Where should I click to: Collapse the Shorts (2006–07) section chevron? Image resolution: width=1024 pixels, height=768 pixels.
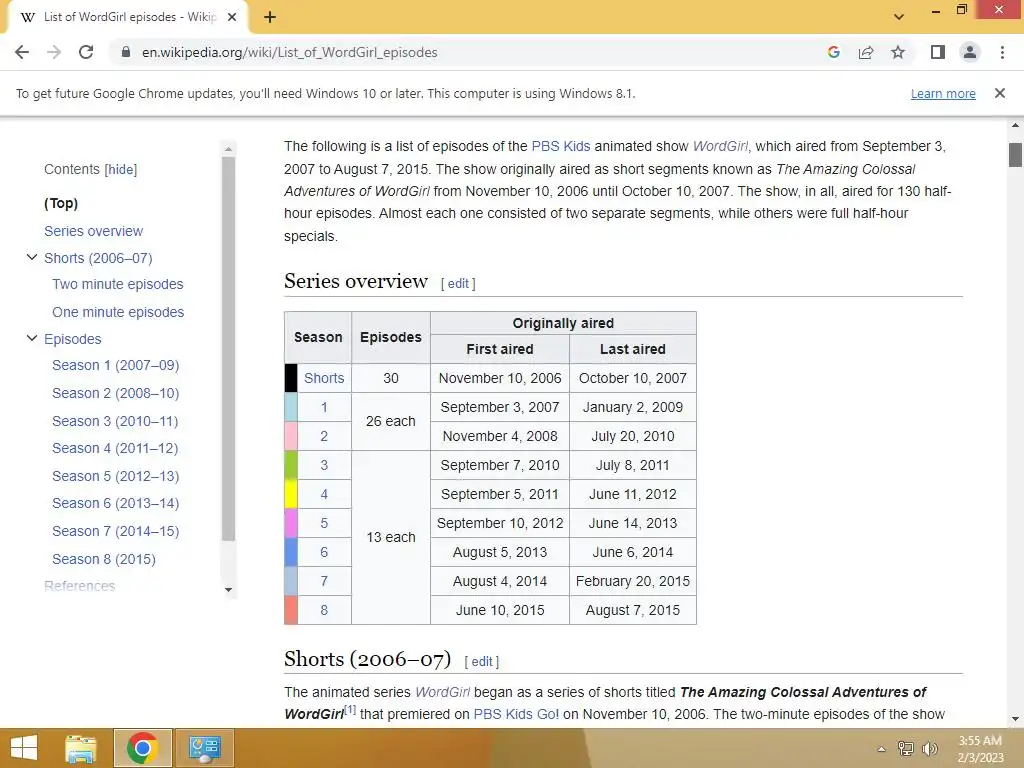[x=31, y=257]
